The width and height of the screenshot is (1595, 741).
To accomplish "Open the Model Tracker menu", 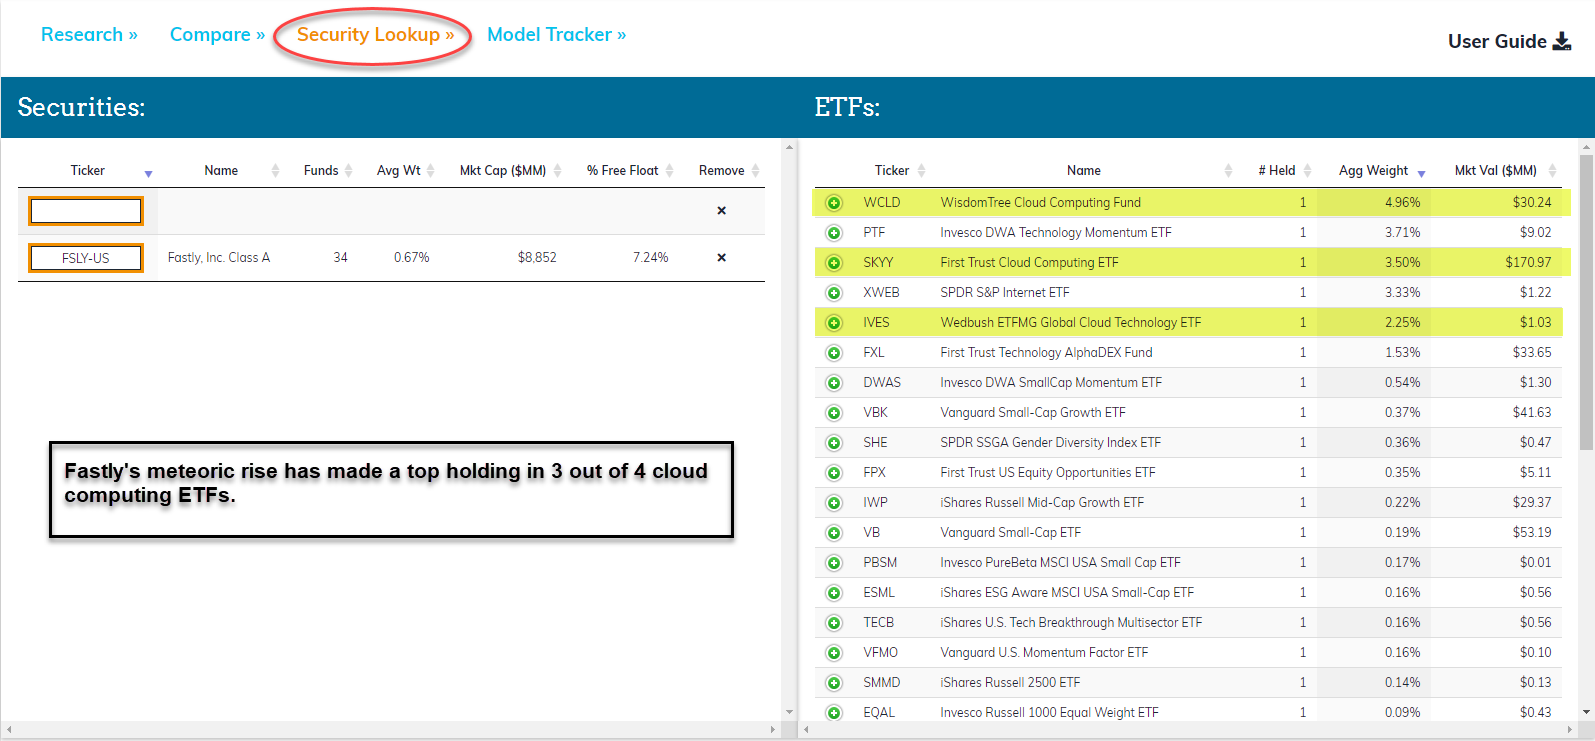I will 557,35.
